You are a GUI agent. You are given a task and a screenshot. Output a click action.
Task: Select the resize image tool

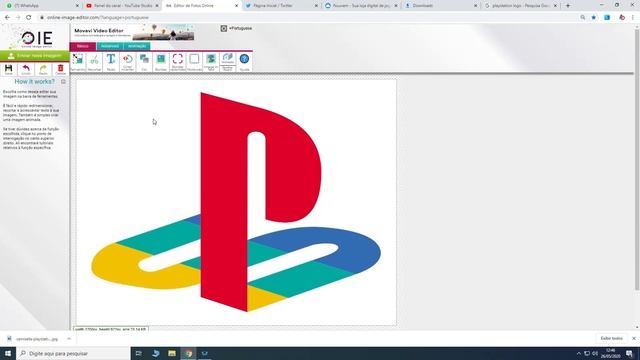[x=78, y=62]
